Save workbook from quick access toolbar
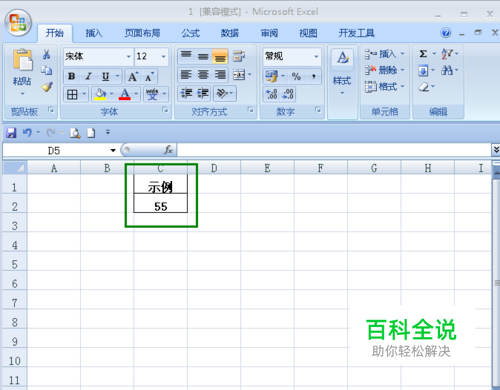 [11, 133]
